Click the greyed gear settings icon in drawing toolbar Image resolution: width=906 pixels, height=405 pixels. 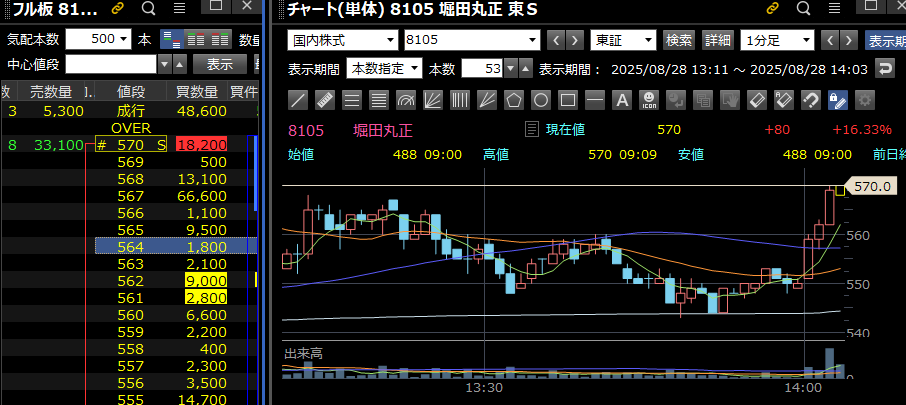tap(864, 101)
